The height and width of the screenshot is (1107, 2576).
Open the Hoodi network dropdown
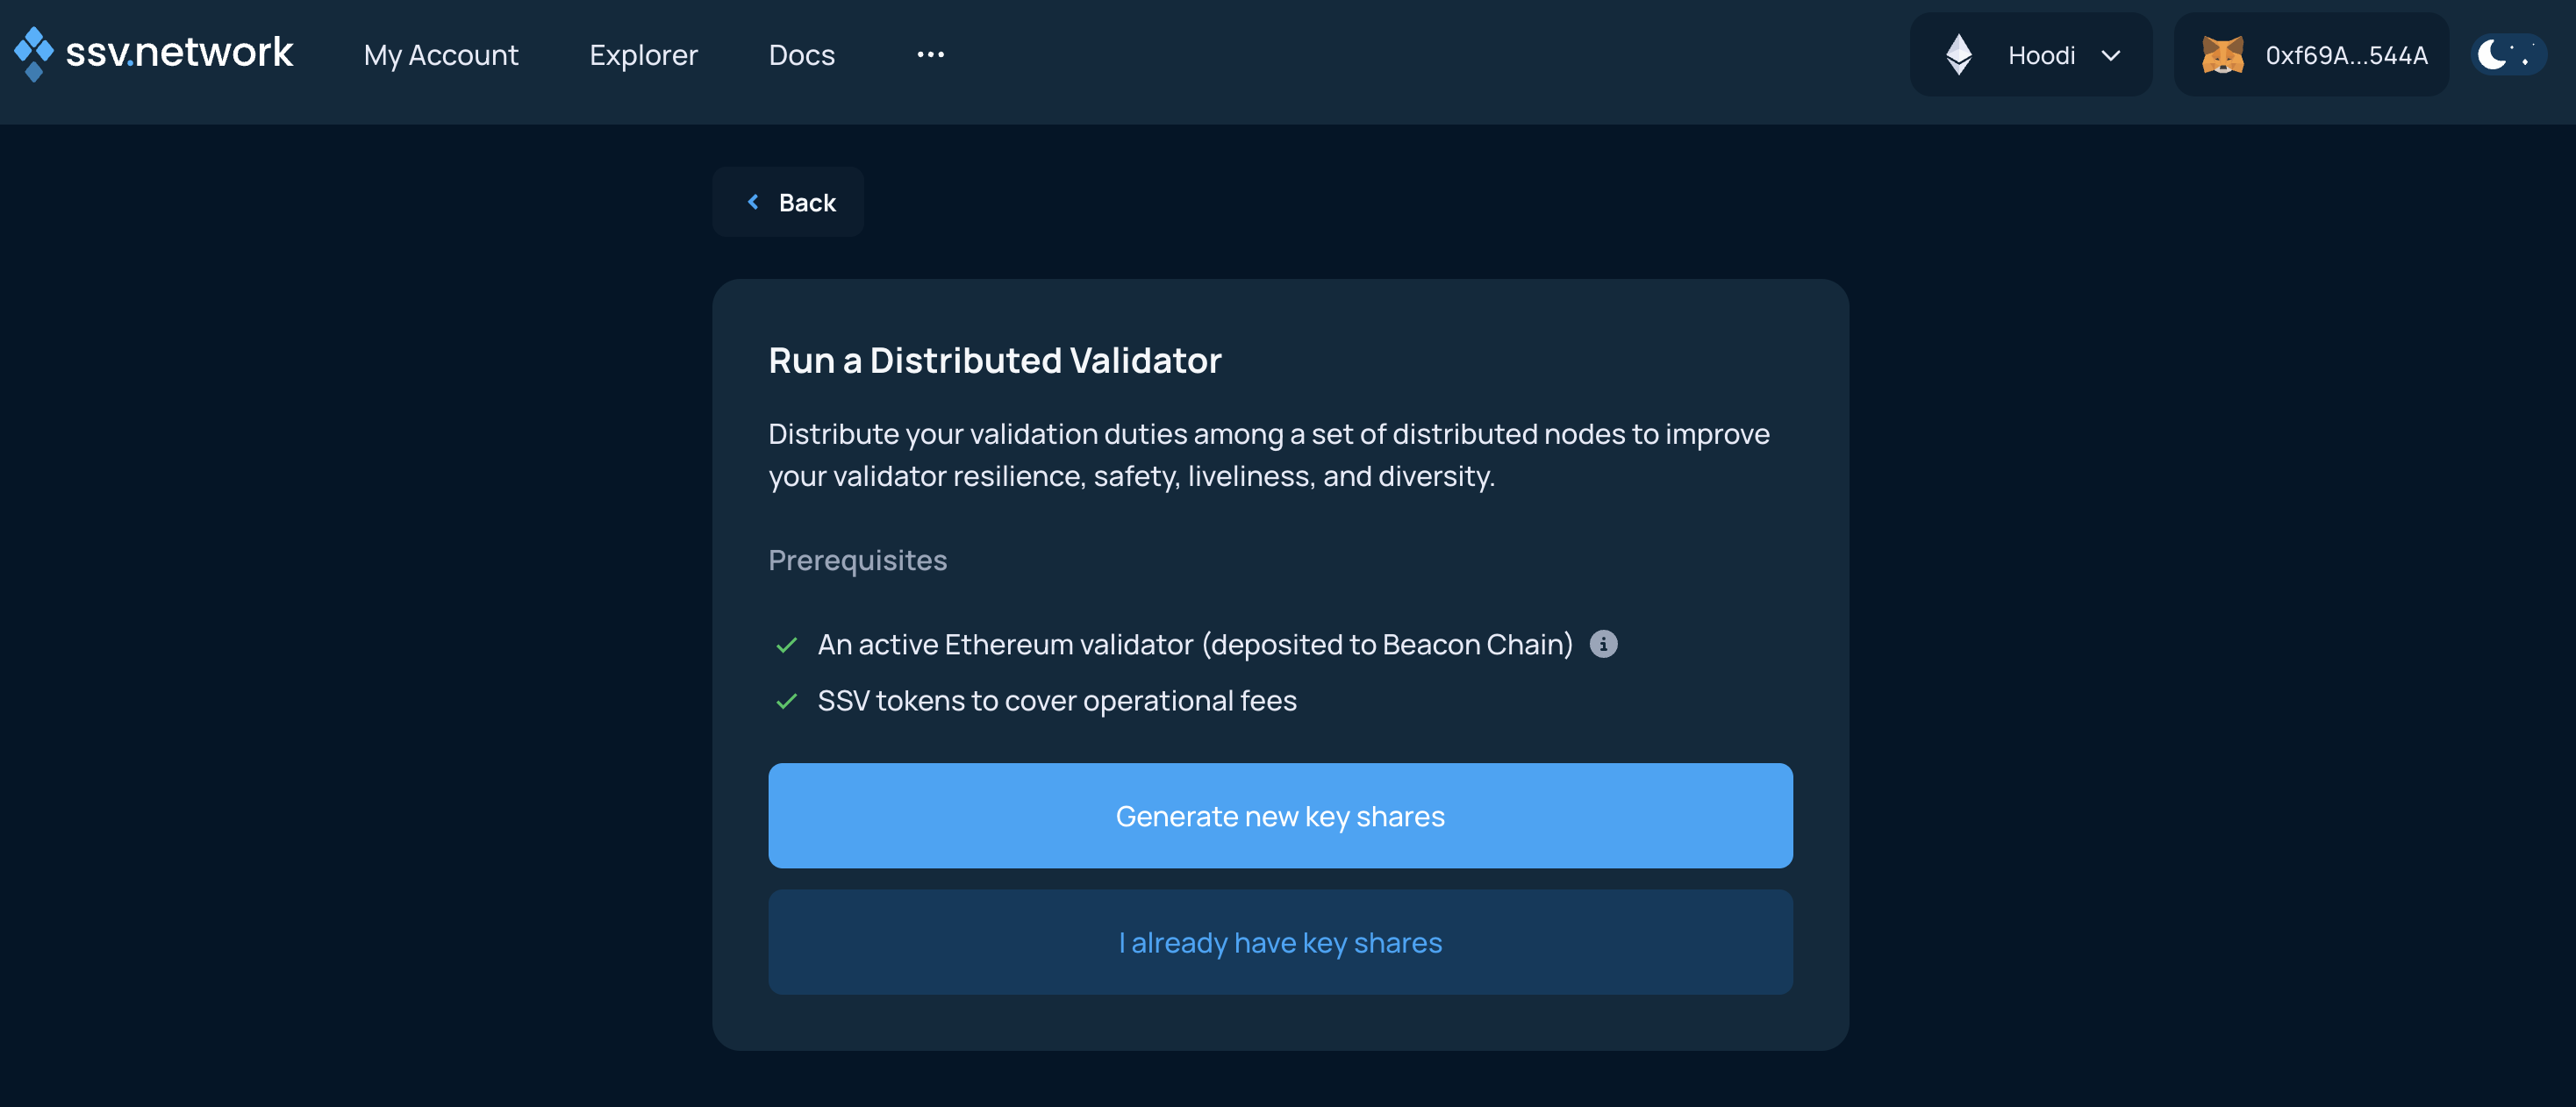[2112, 55]
